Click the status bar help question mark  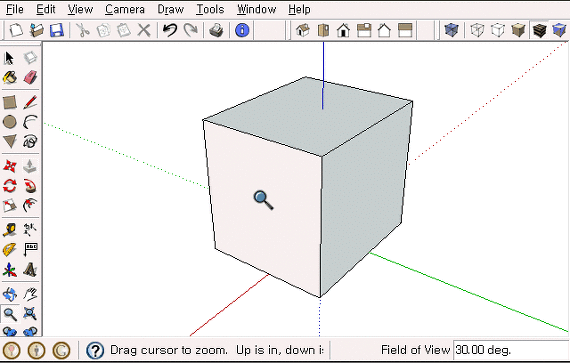point(95,351)
